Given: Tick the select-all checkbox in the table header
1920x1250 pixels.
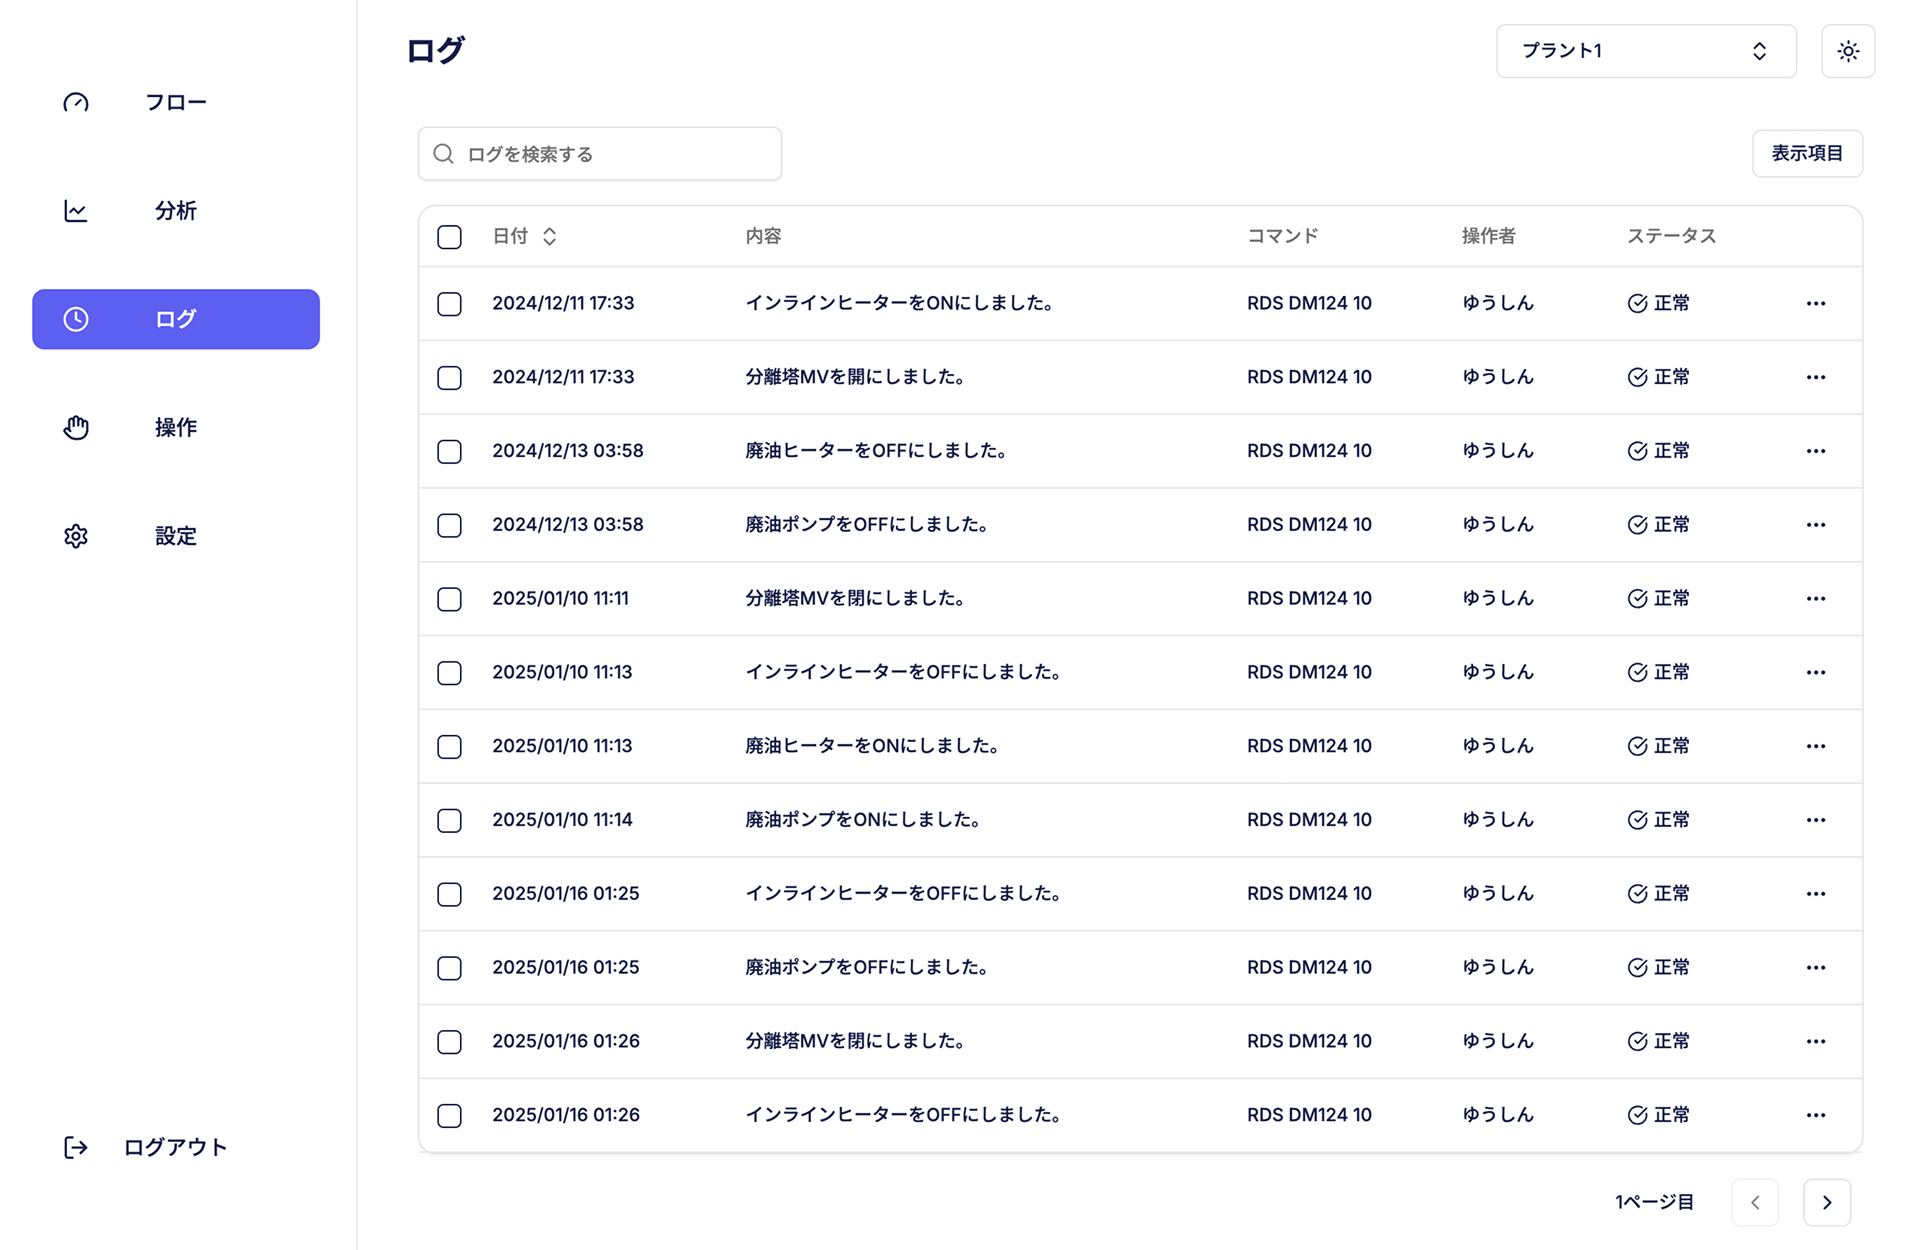Looking at the screenshot, I should [x=449, y=237].
